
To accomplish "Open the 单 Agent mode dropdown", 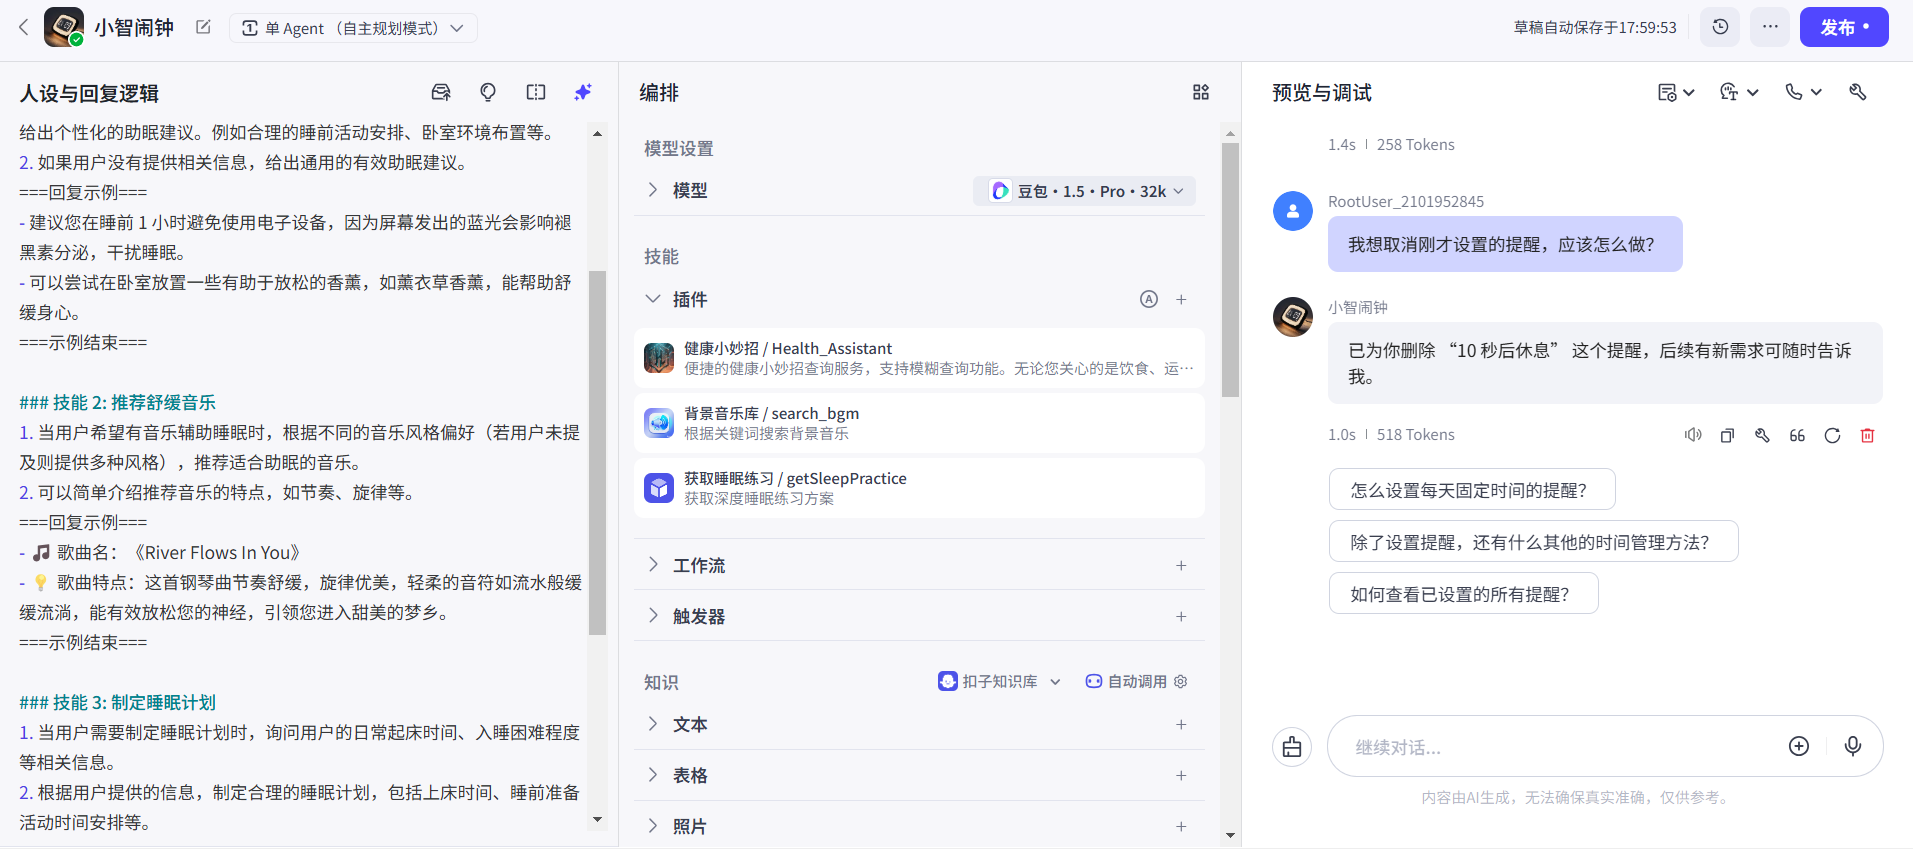I will 353,28.
